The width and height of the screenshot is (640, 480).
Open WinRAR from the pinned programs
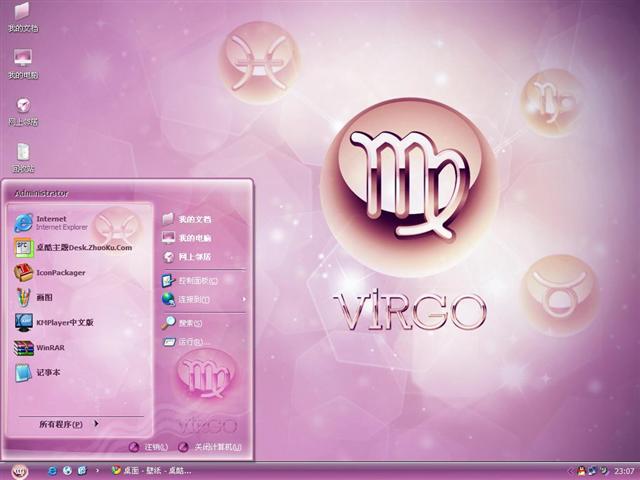click(x=48, y=348)
